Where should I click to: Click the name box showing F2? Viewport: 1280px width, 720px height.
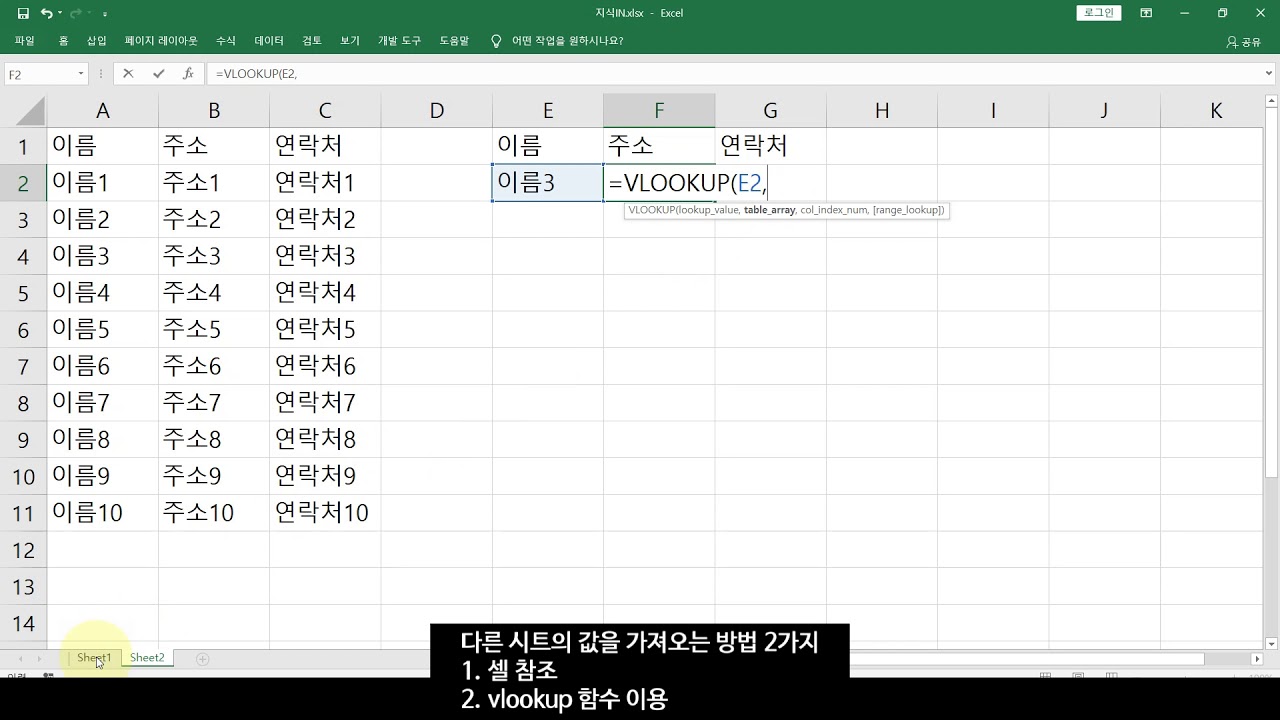pos(38,74)
